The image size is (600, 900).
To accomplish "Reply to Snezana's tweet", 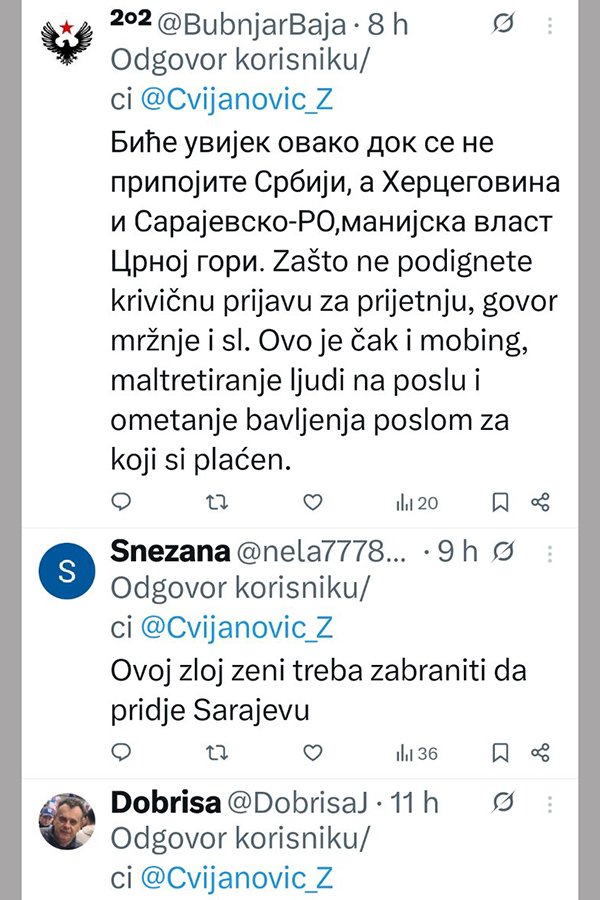I will (120, 752).
